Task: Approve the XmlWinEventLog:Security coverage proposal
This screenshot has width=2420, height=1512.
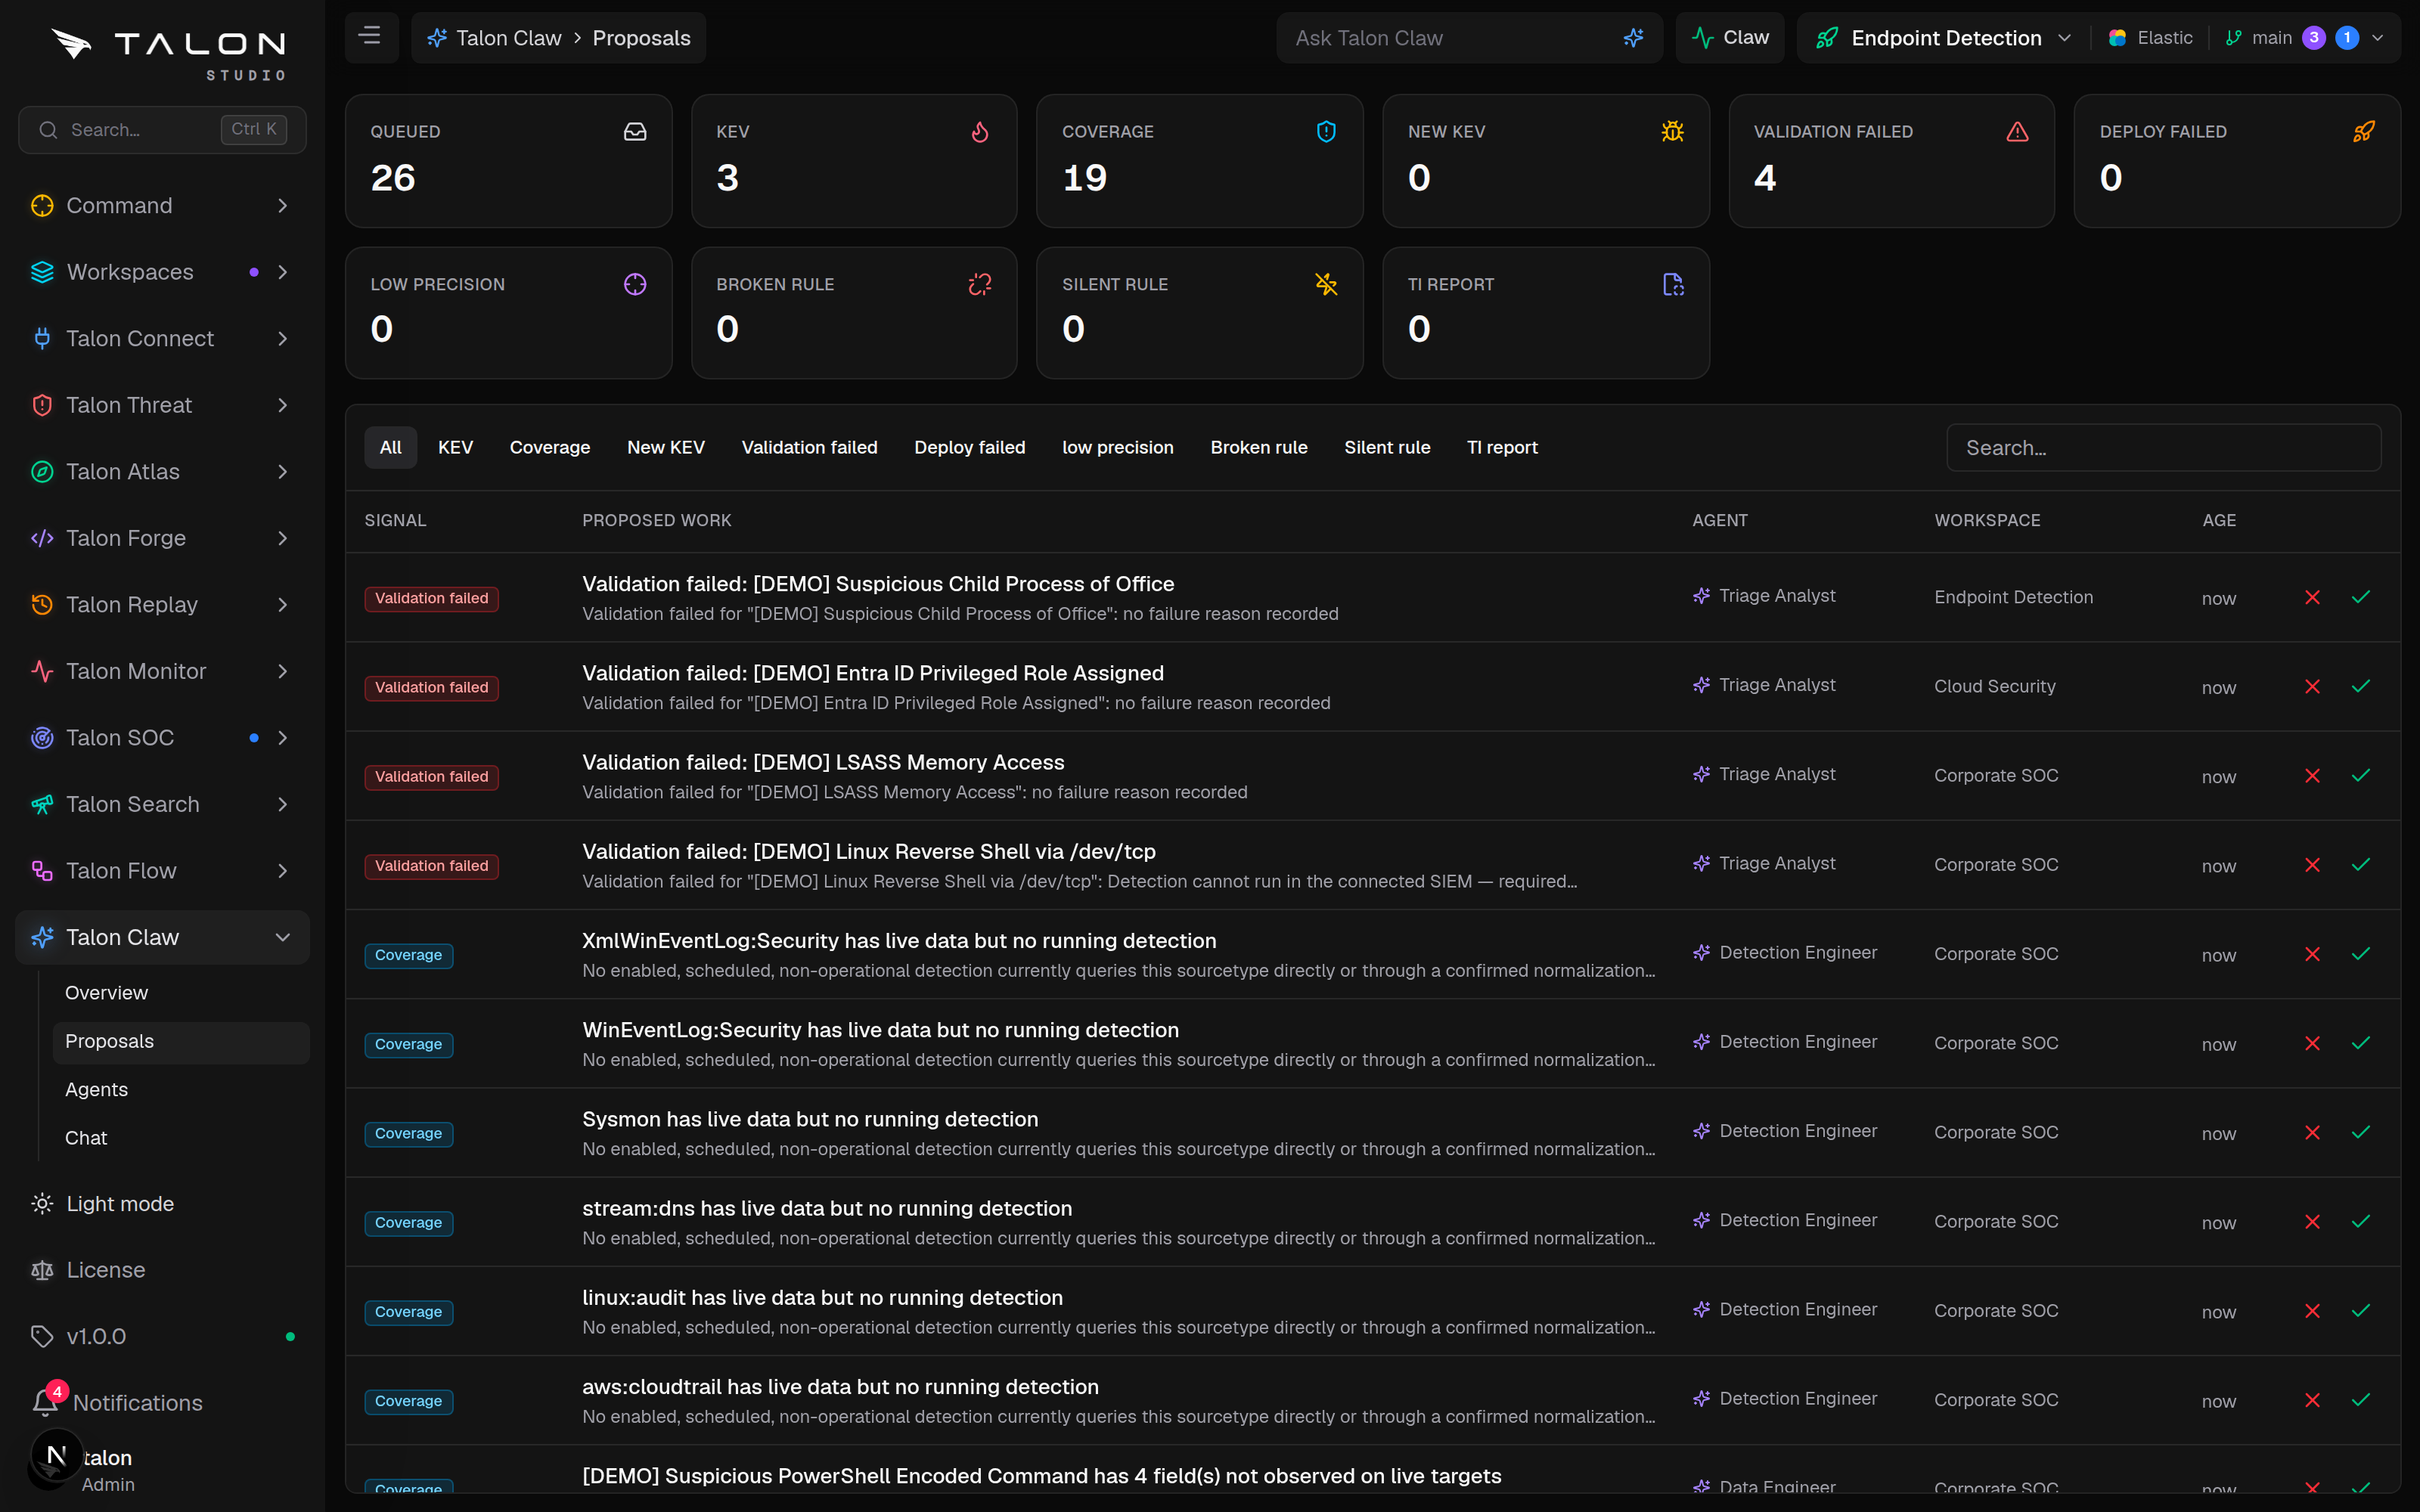Action: click(2361, 954)
